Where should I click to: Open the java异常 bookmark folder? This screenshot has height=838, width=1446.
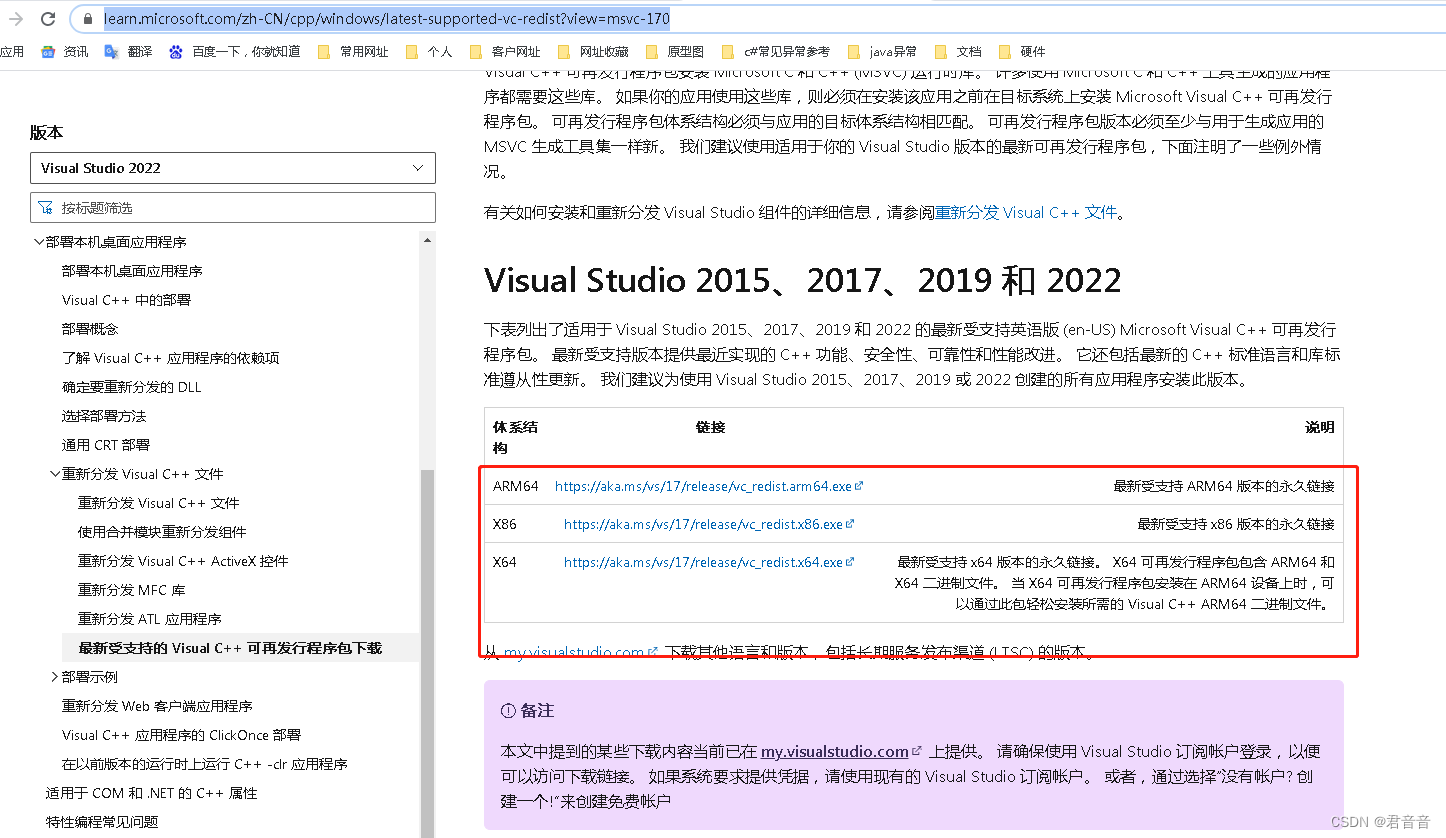[x=882, y=51]
